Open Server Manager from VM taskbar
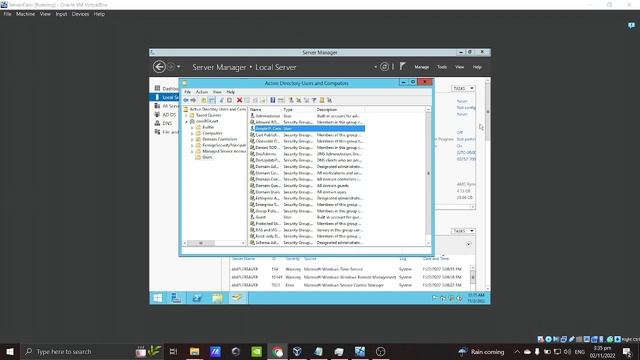Screen dimensions: 640x360 (176, 298)
